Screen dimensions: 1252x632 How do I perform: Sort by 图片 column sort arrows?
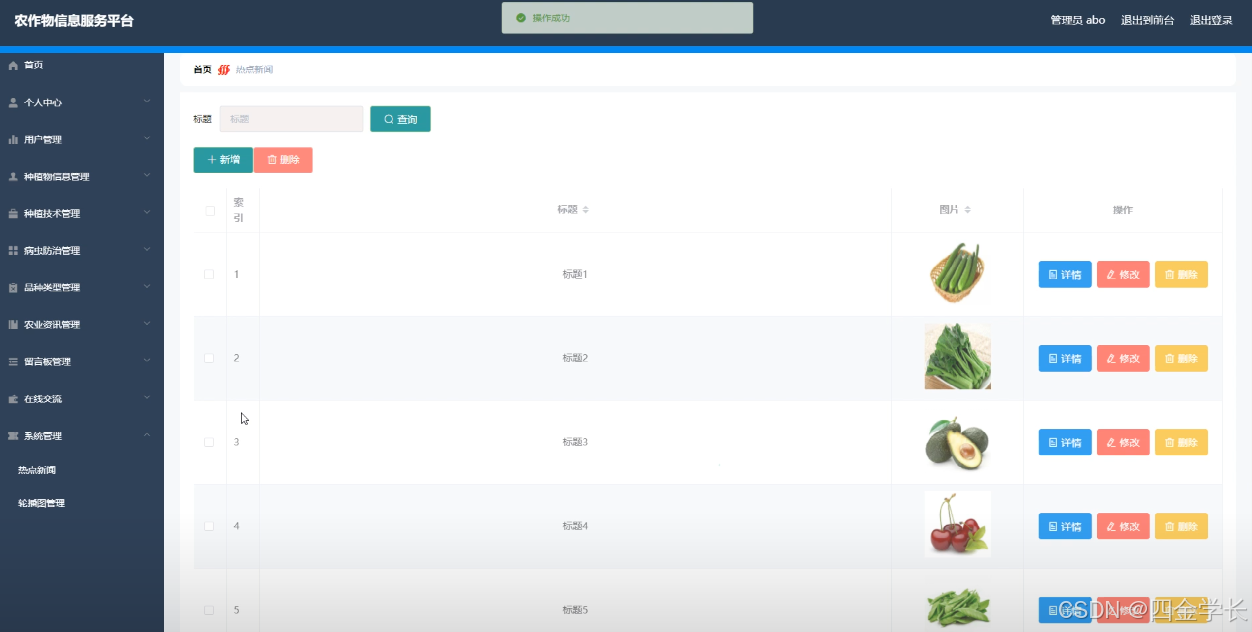tap(968, 210)
